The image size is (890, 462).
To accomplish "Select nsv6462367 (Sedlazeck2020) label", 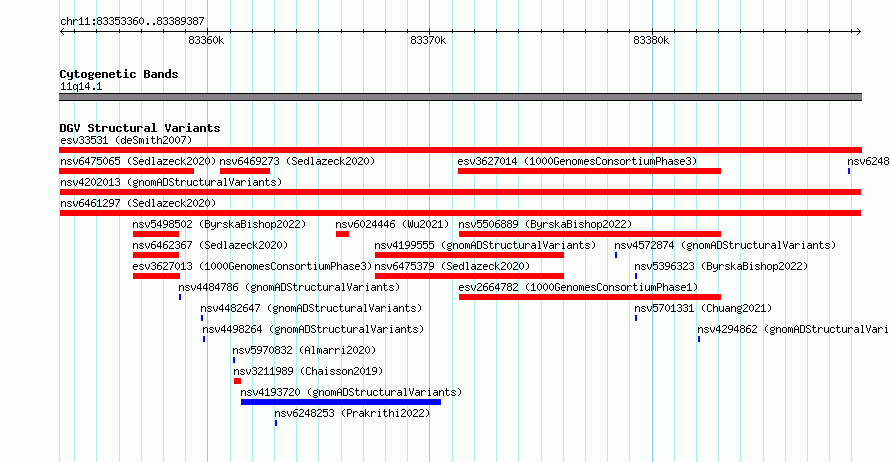I will (210, 245).
